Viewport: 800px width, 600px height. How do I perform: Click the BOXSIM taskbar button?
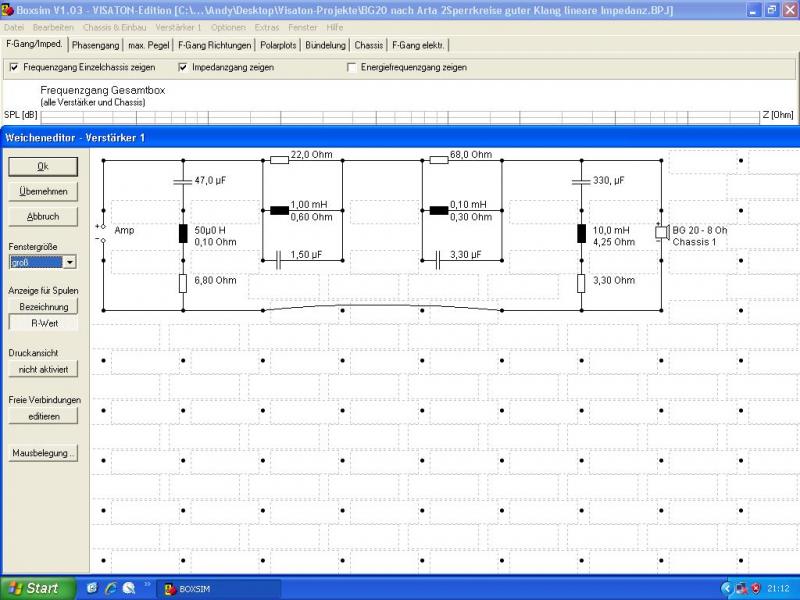click(x=218, y=589)
